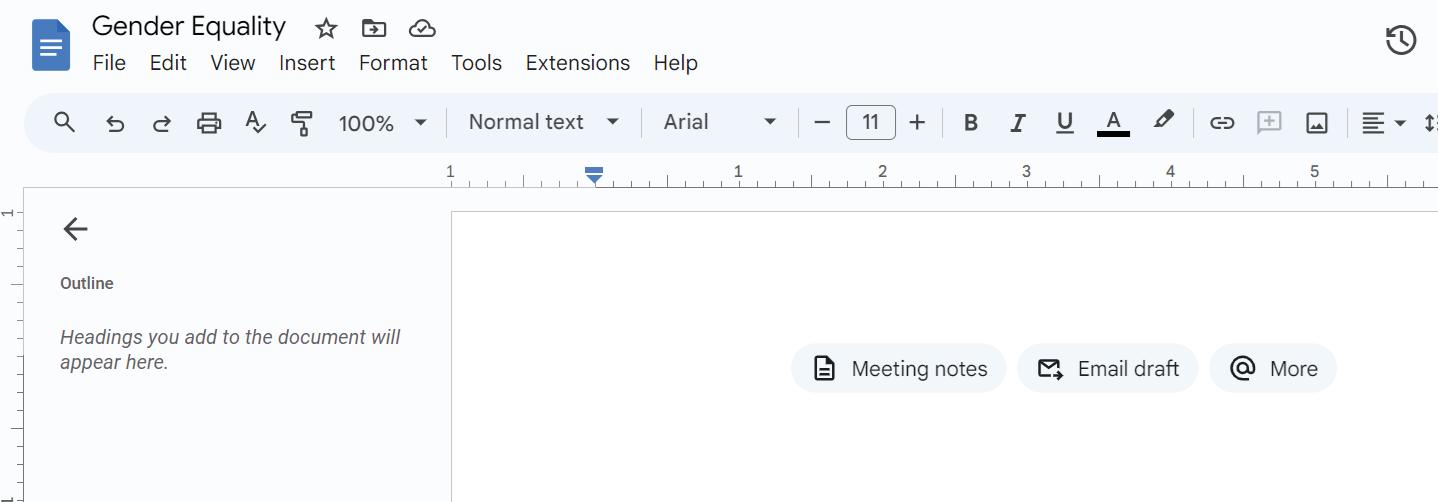Star the Gender Equality document
Screen dimensions: 1438x502
pos(326,28)
